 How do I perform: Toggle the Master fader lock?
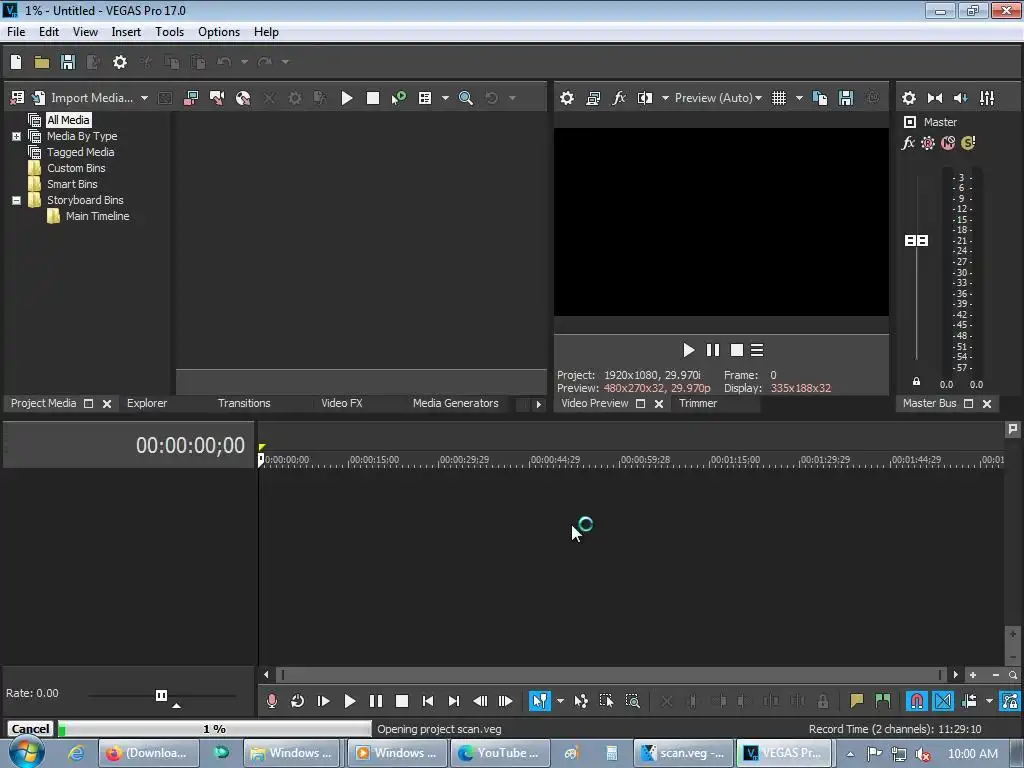916,381
